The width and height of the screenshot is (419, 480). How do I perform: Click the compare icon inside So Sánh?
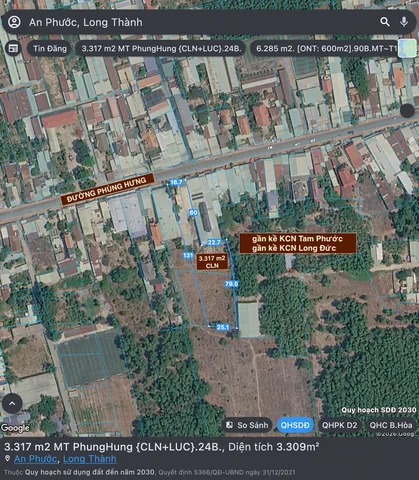tap(229, 425)
